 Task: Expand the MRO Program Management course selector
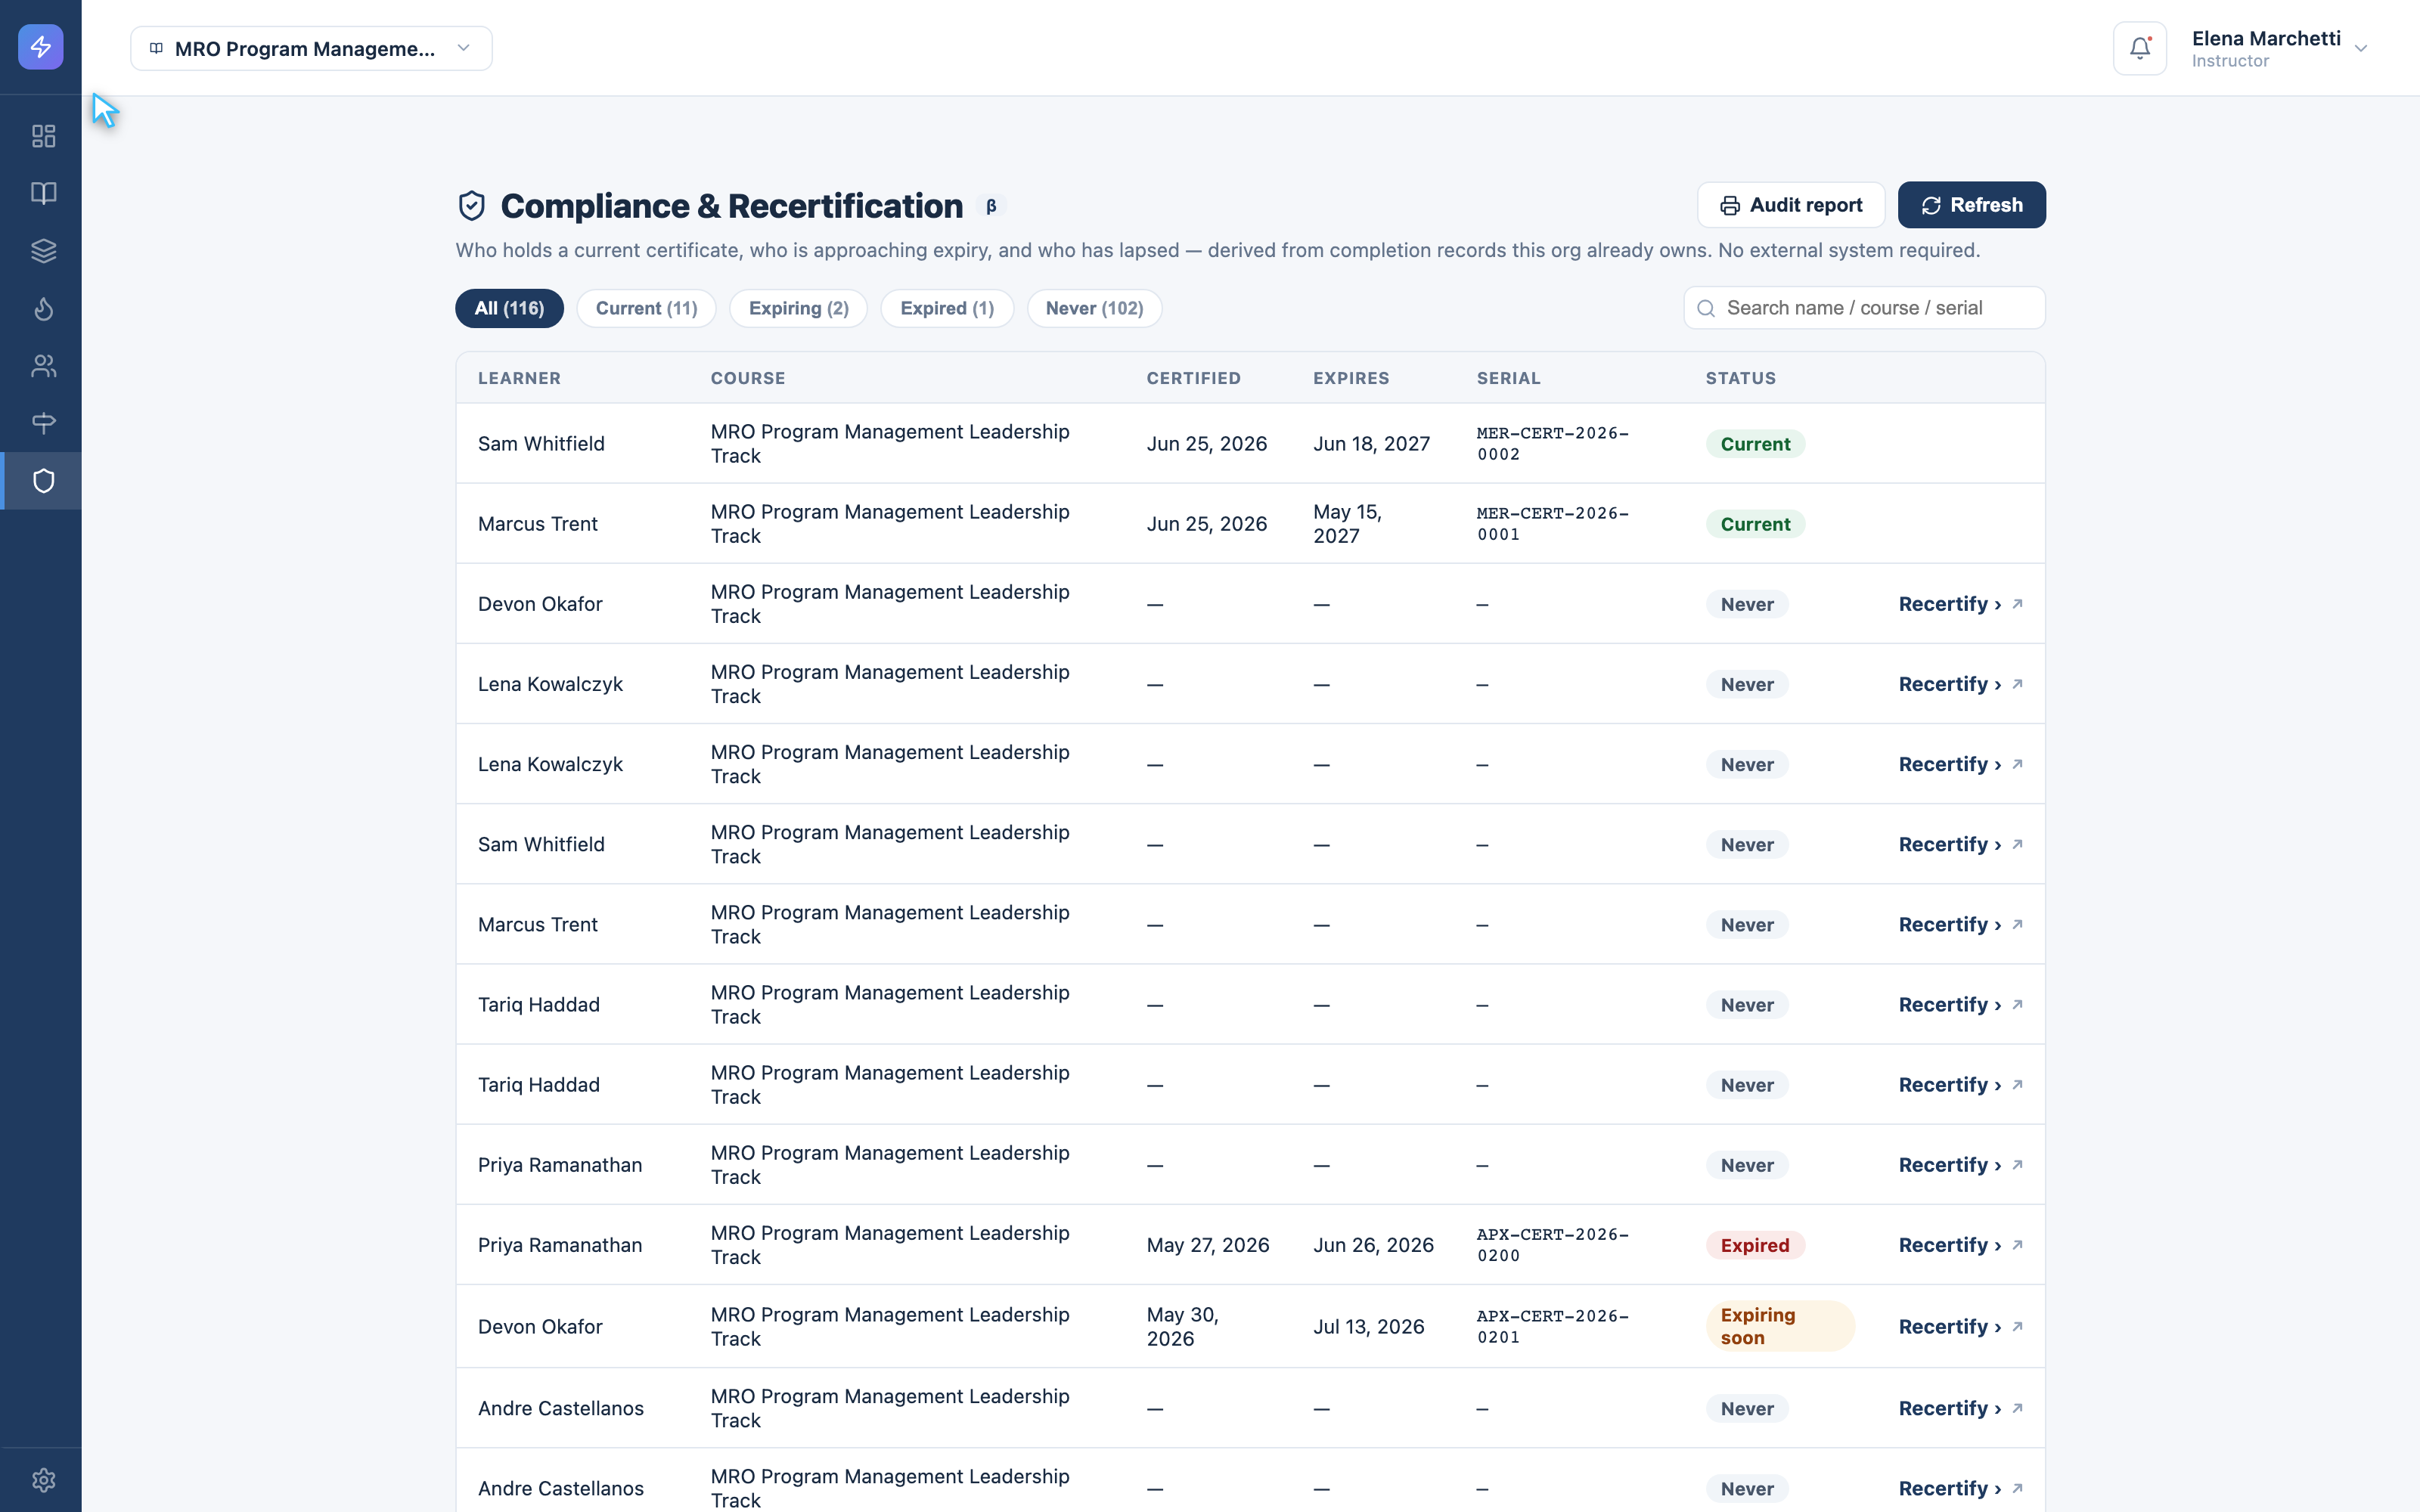(311, 48)
